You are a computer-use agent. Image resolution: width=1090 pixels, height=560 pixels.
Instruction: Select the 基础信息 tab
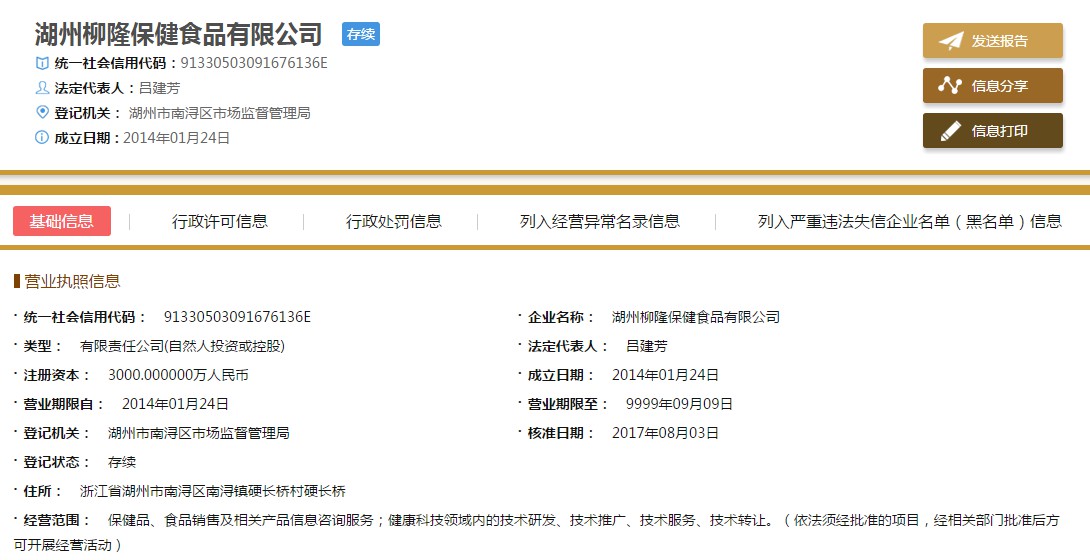point(62,222)
